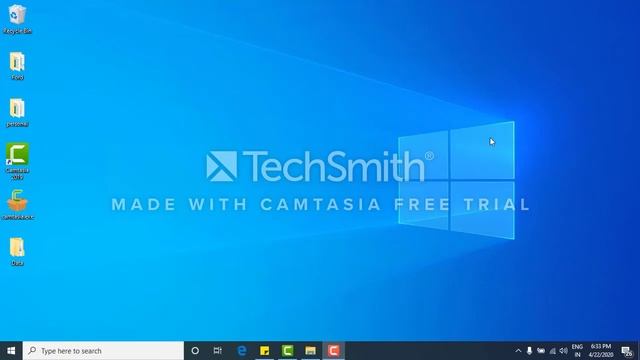The height and width of the screenshot is (360, 640).
Task: Select the Camtasia 2019 desktop shortcut
Action: click(17, 161)
